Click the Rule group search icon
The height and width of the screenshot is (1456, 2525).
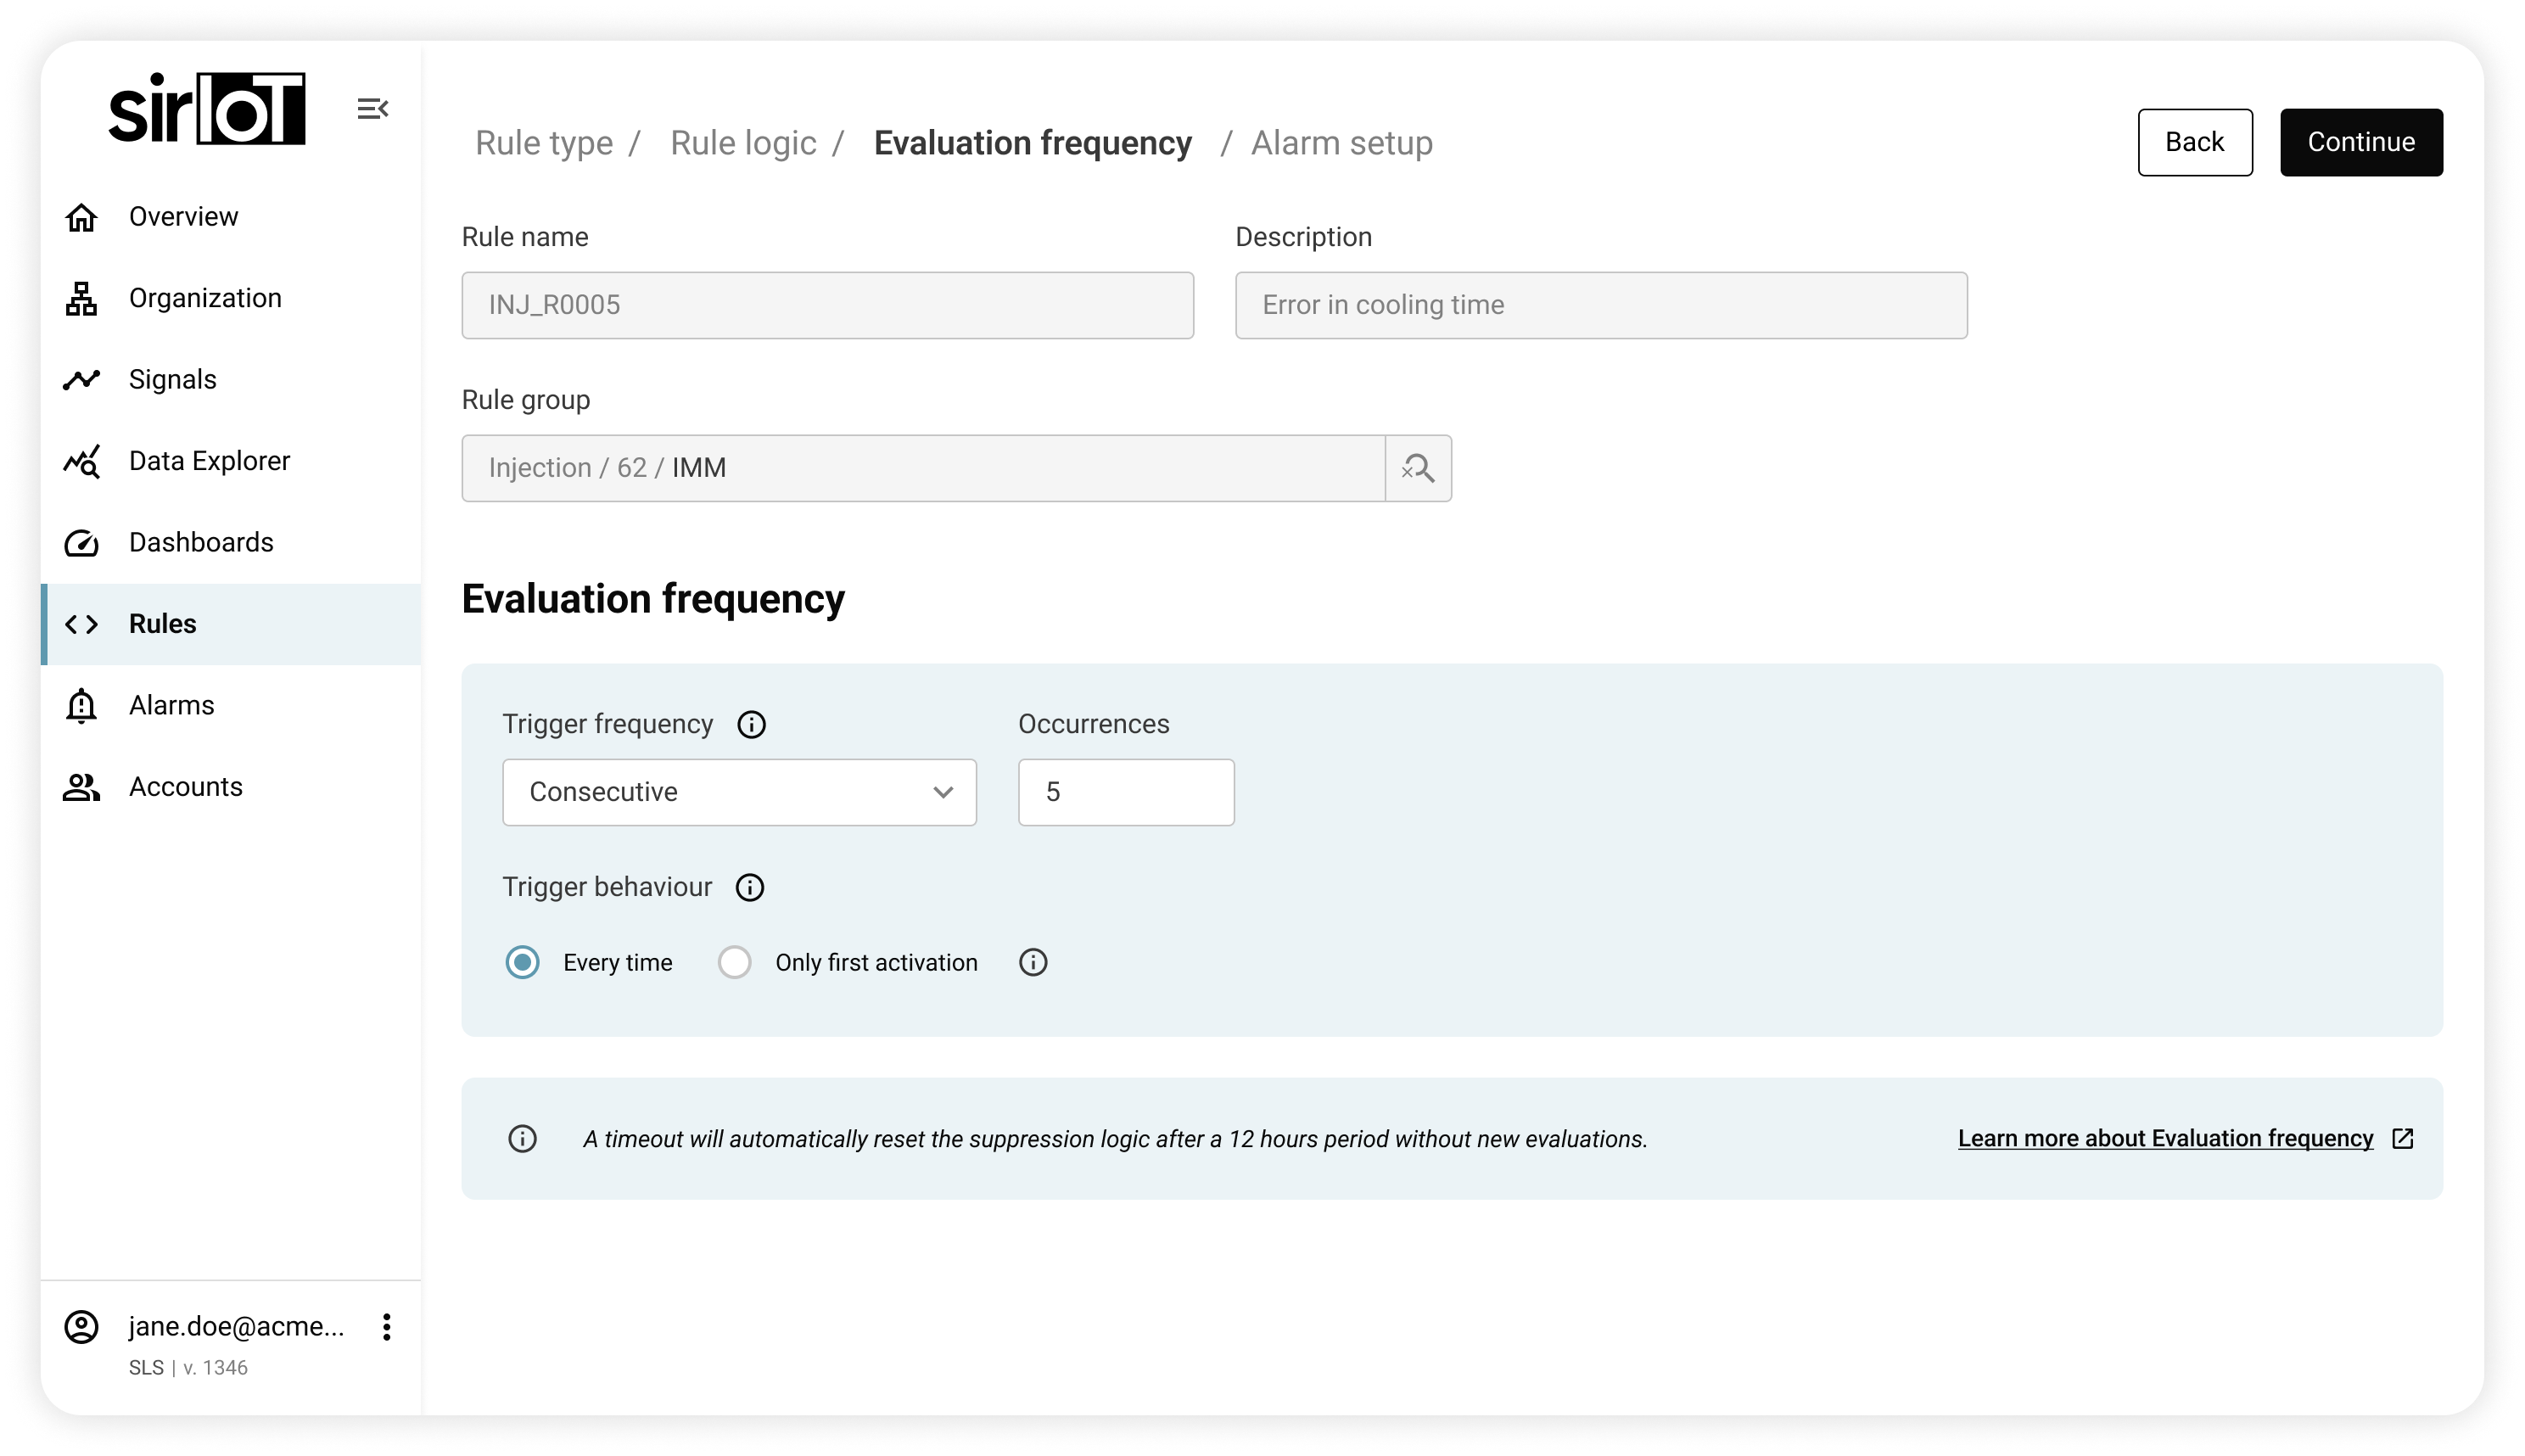(1417, 468)
